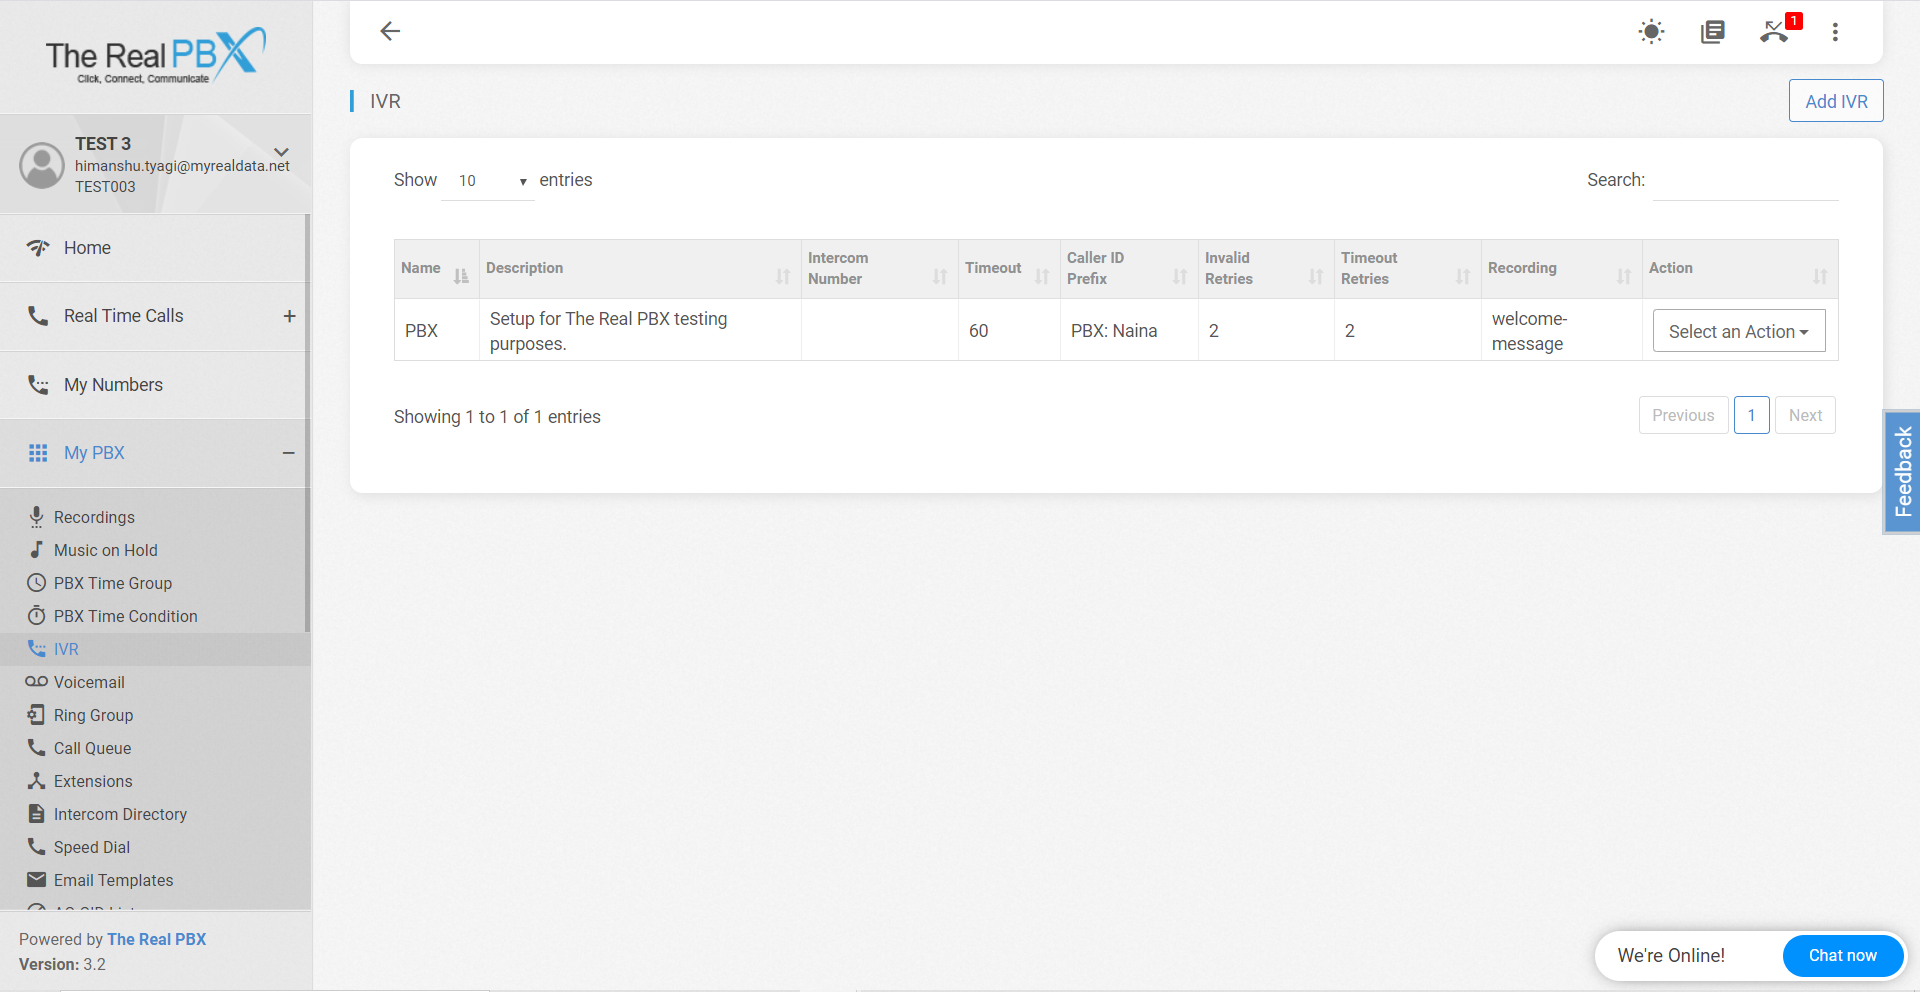Toggle the brightness theme icon
This screenshot has width=1920, height=992.
pos(1651,32)
